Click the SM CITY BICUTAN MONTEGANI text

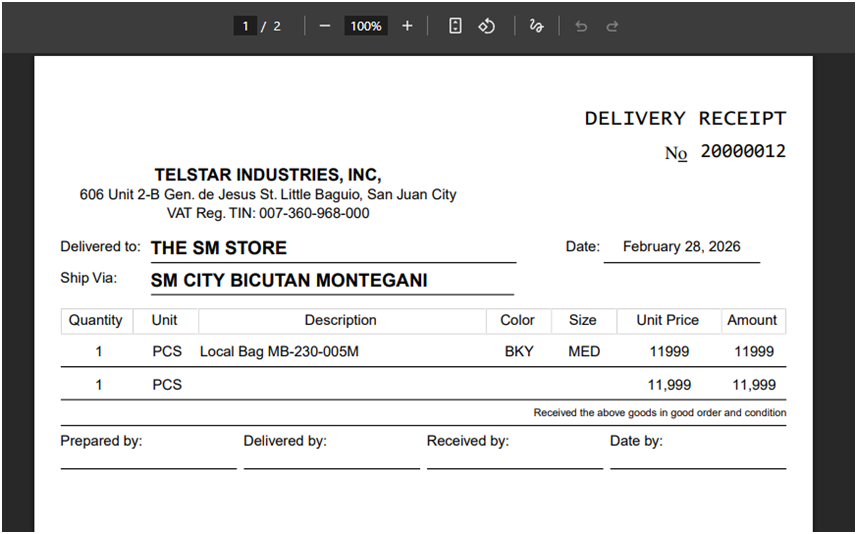click(288, 281)
